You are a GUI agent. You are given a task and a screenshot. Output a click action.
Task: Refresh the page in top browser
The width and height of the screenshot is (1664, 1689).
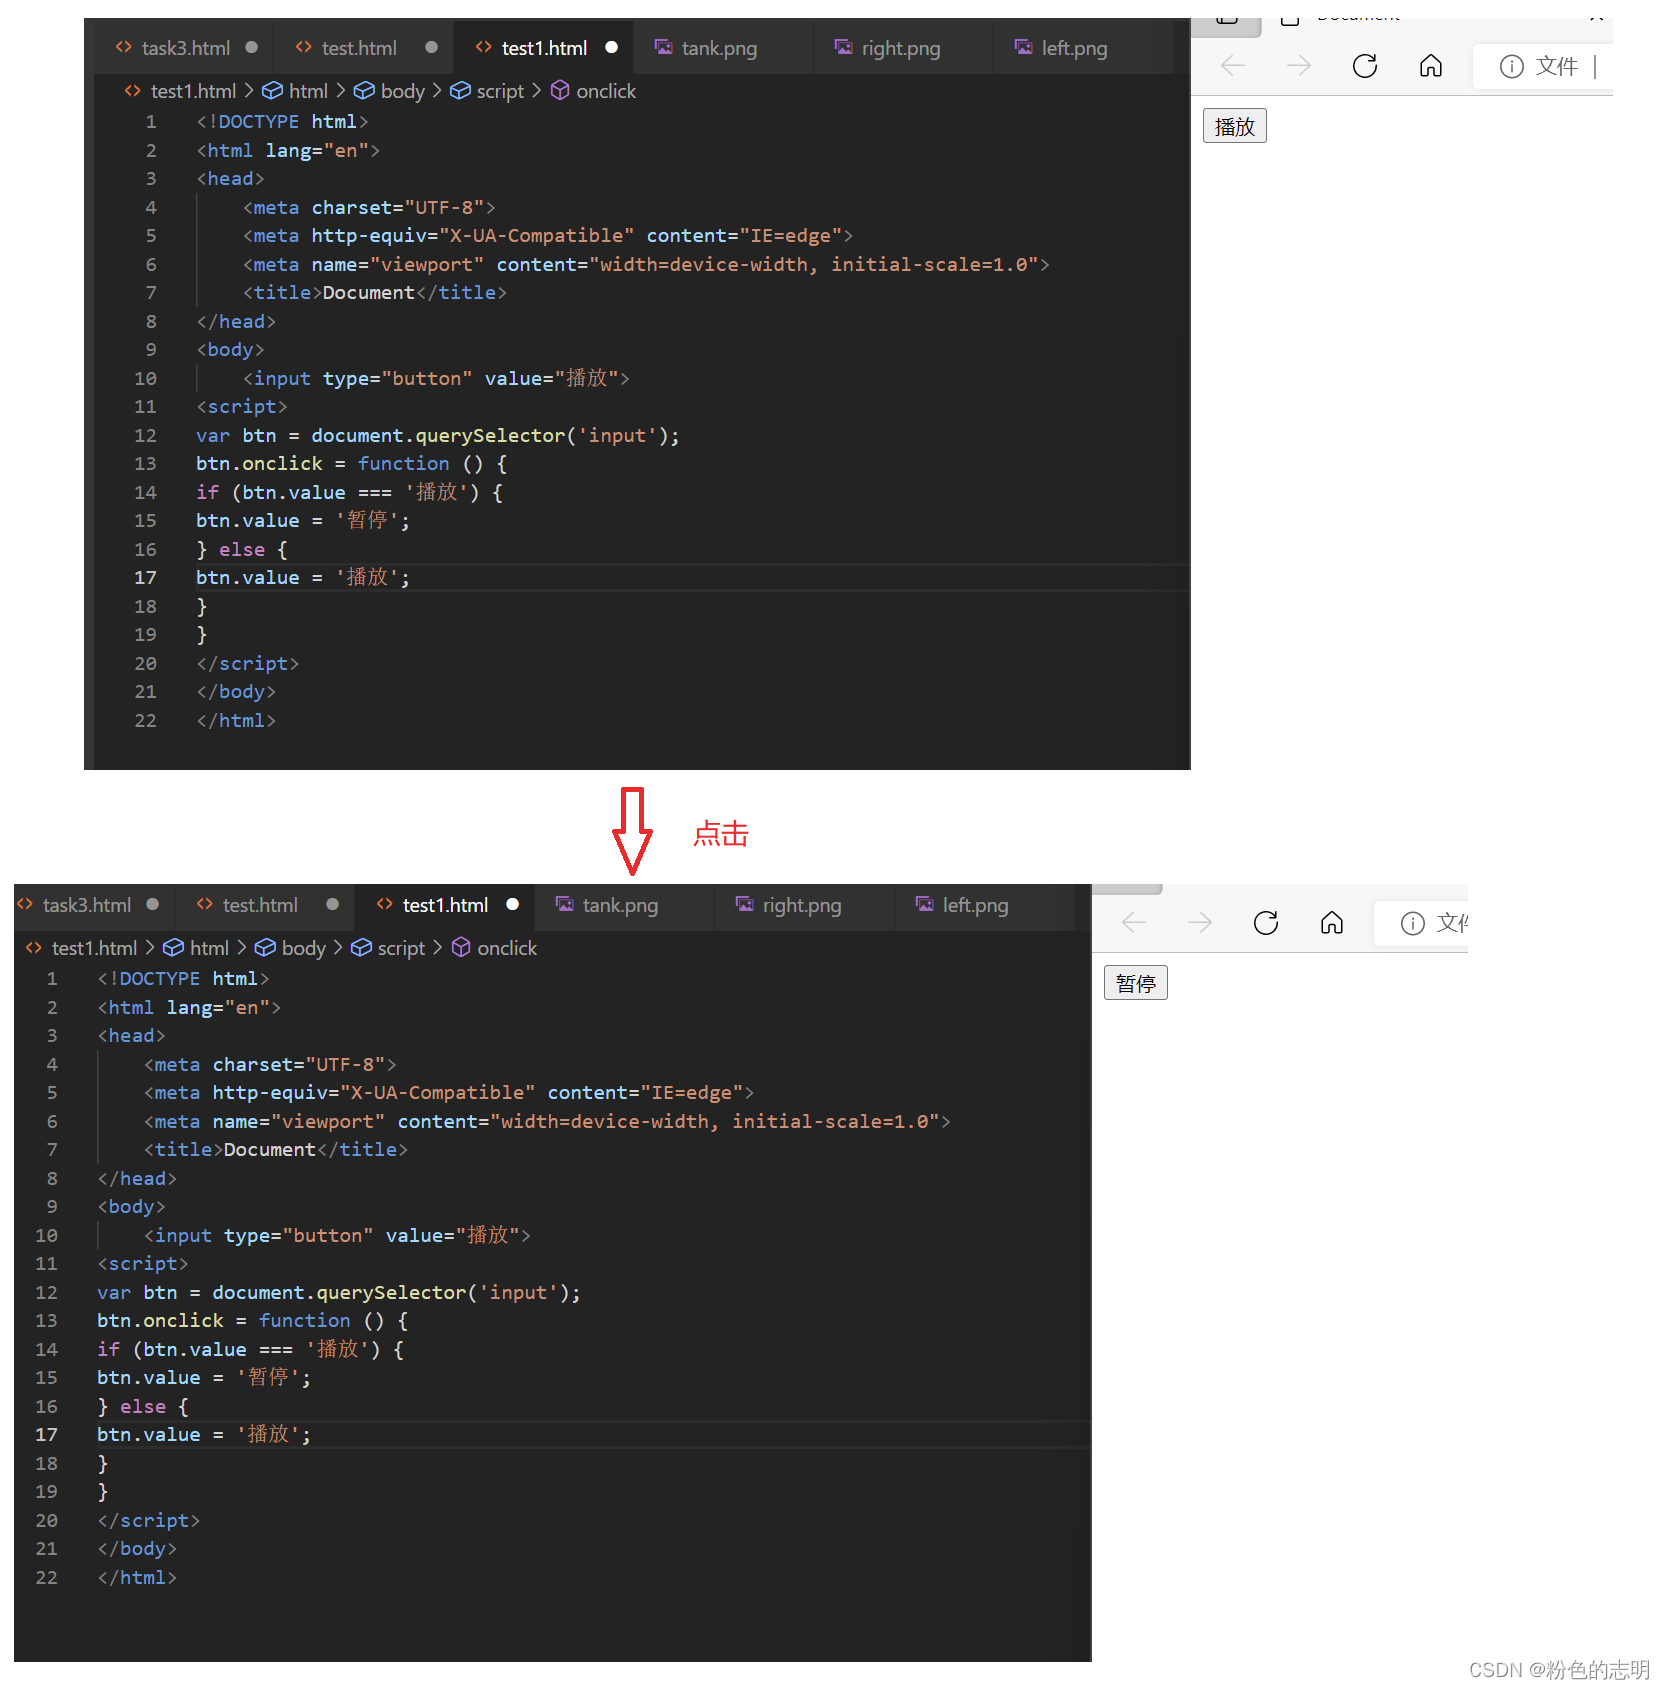point(1365,66)
